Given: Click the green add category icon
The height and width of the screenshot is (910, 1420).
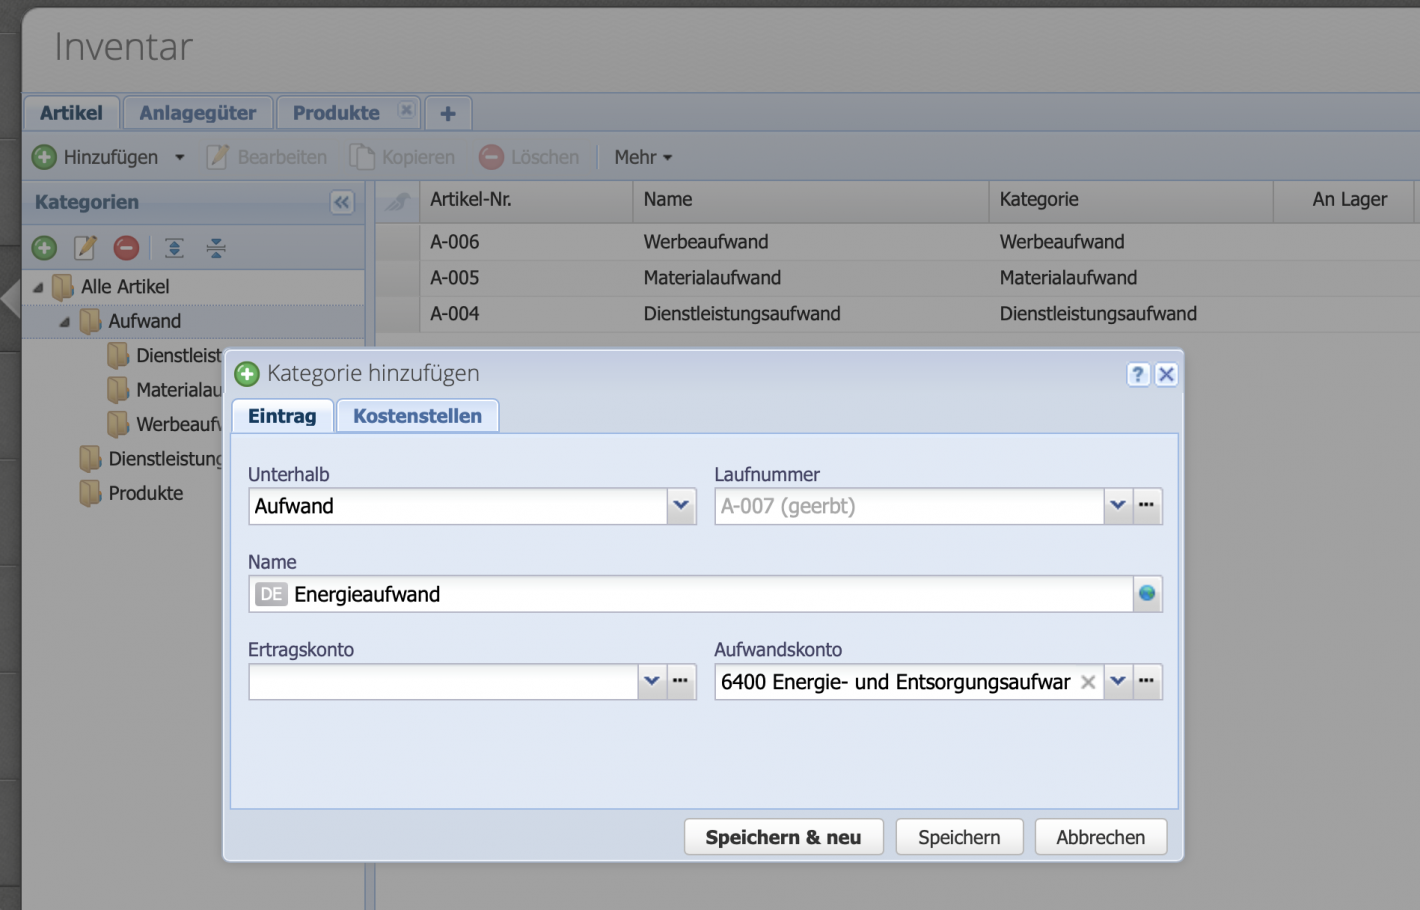Looking at the screenshot, I should point(44,248).
